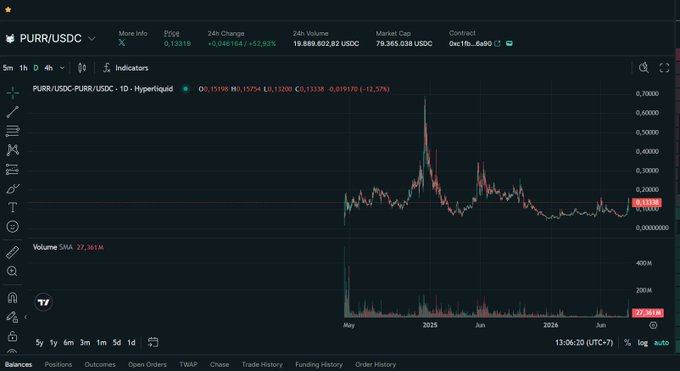Click the quick search magnifier icon

[644, 68]
